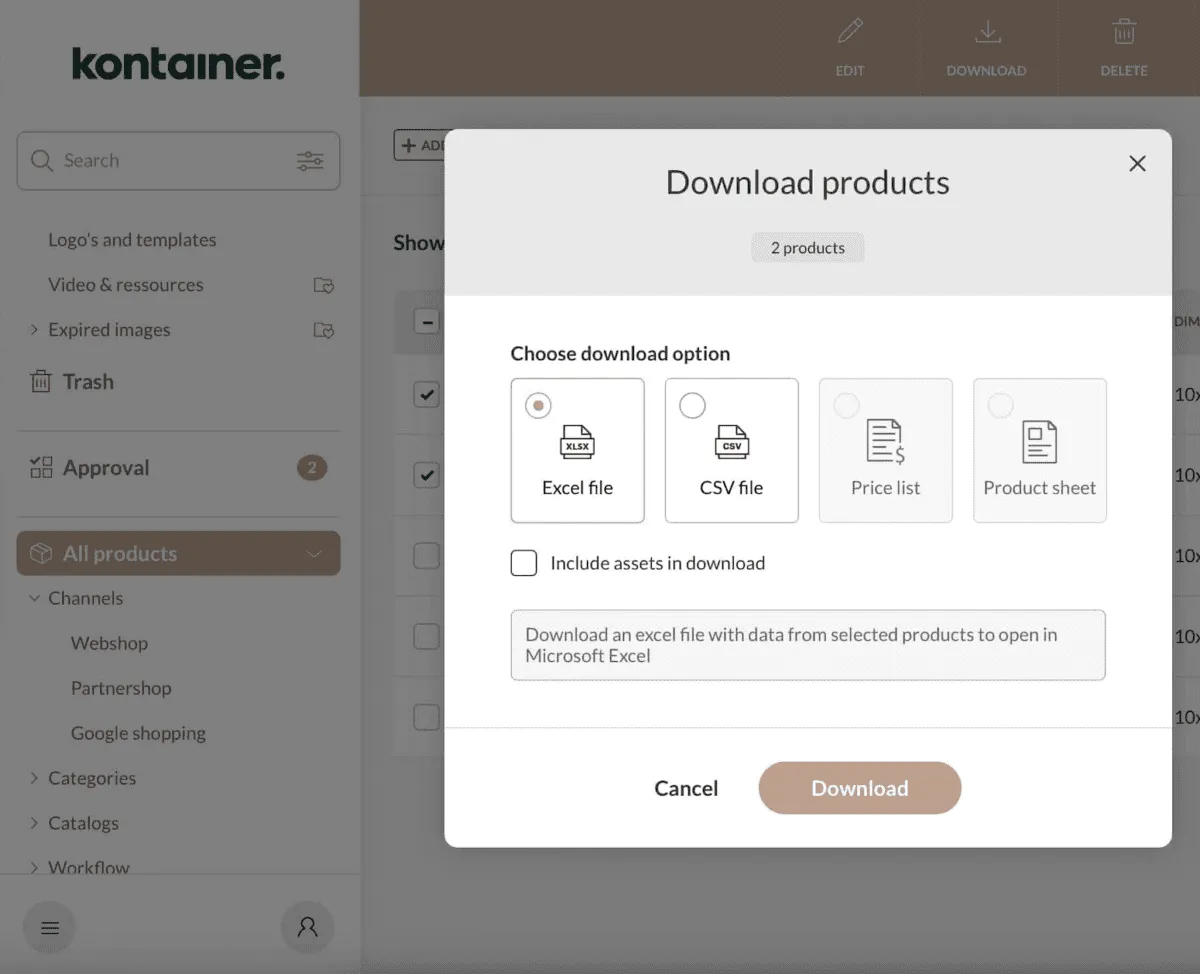Click the Download button in dialog

point(860,788)
